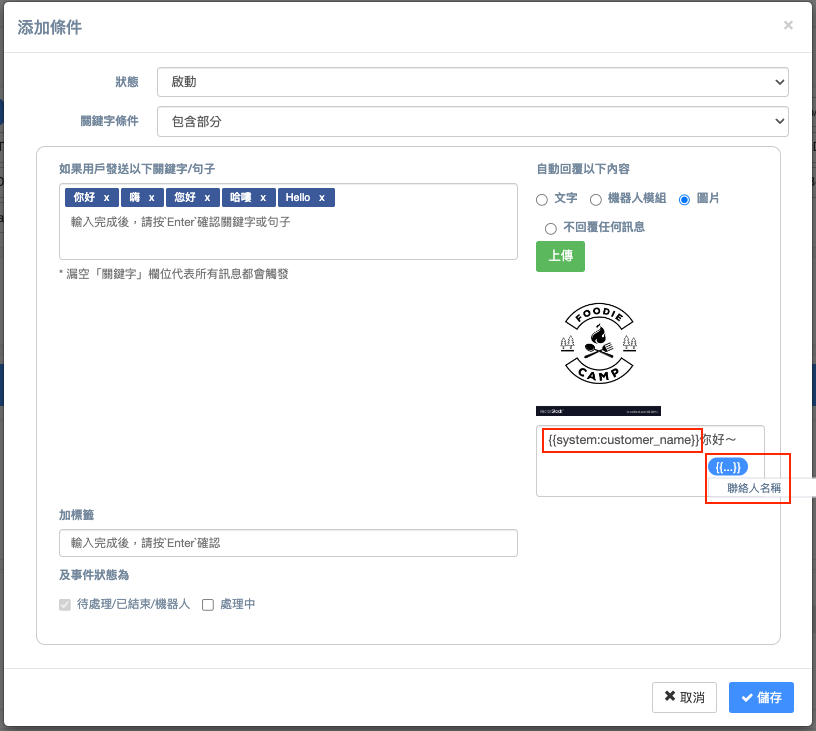816x731 pixels.
Task: Remove the 你好 keyword tag
Action: [x=107, y=198]
